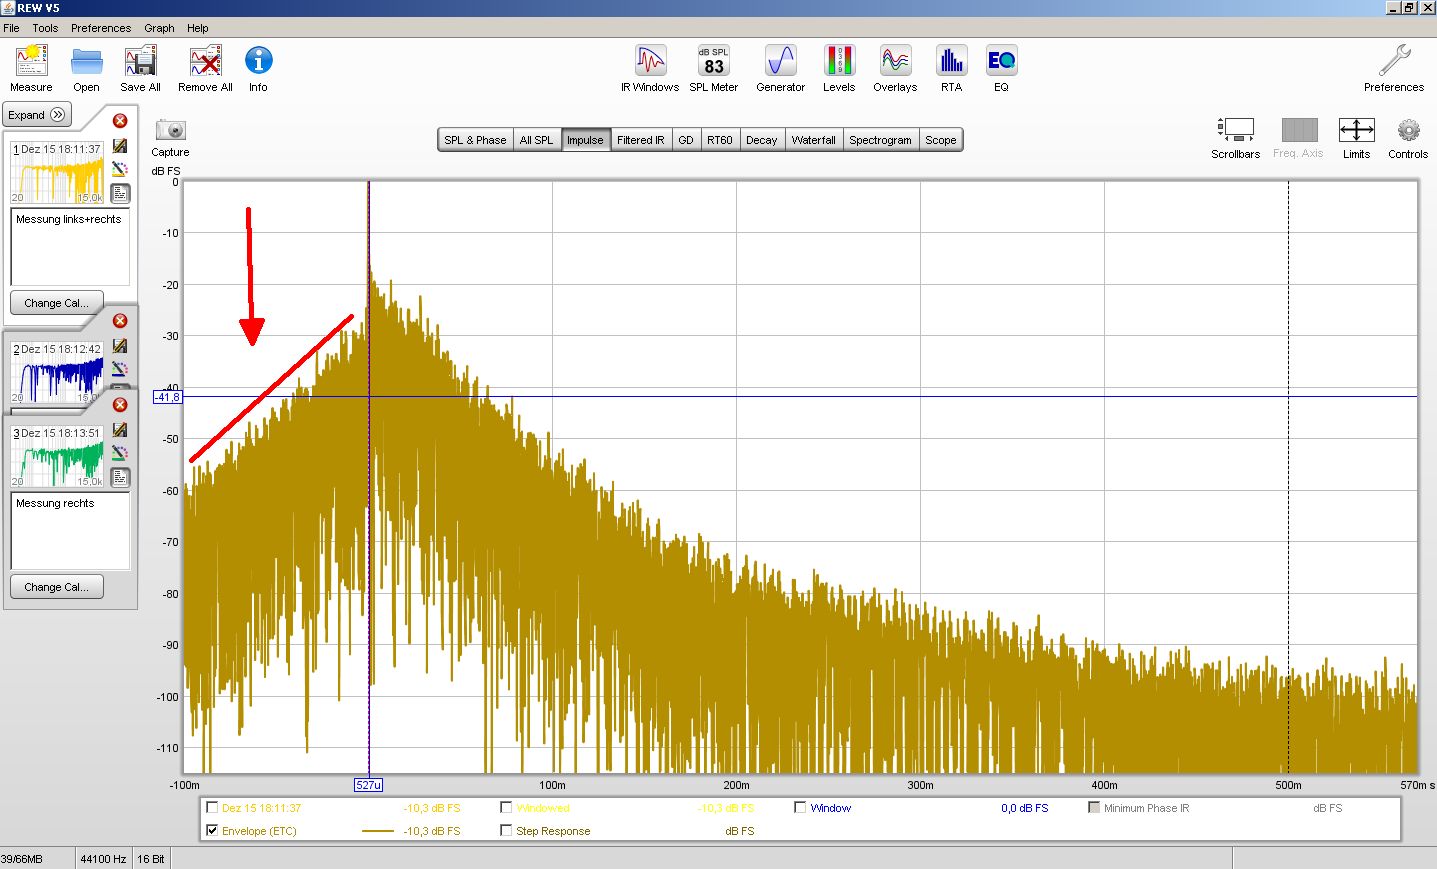This screenshot has height=869, width=1437.
Task: Click the 'Messung rechts' notes field
Action: click(70, 531)
